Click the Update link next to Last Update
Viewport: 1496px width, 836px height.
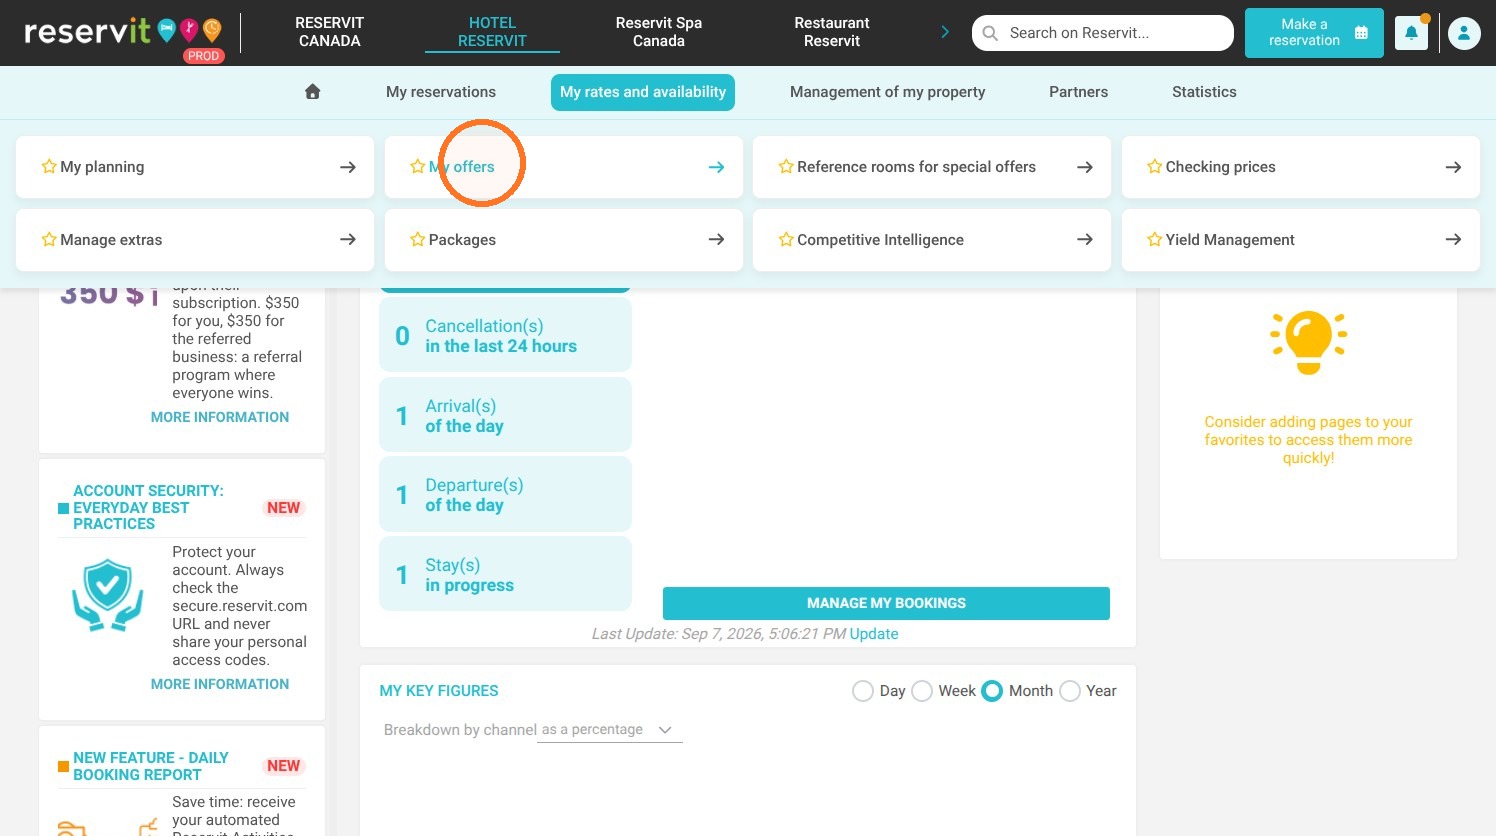874,634
